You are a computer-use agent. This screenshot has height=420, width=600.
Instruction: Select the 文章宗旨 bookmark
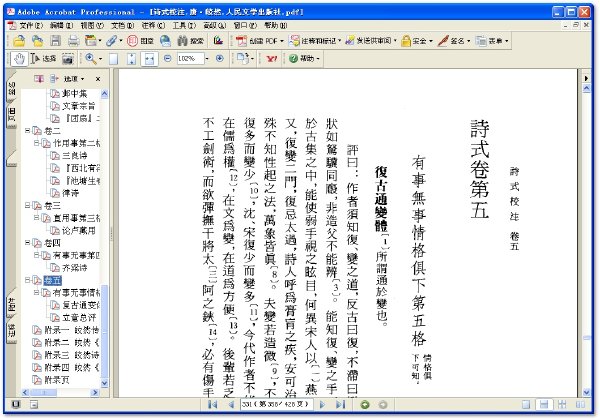pyautogui.click(x=79, y=106)
